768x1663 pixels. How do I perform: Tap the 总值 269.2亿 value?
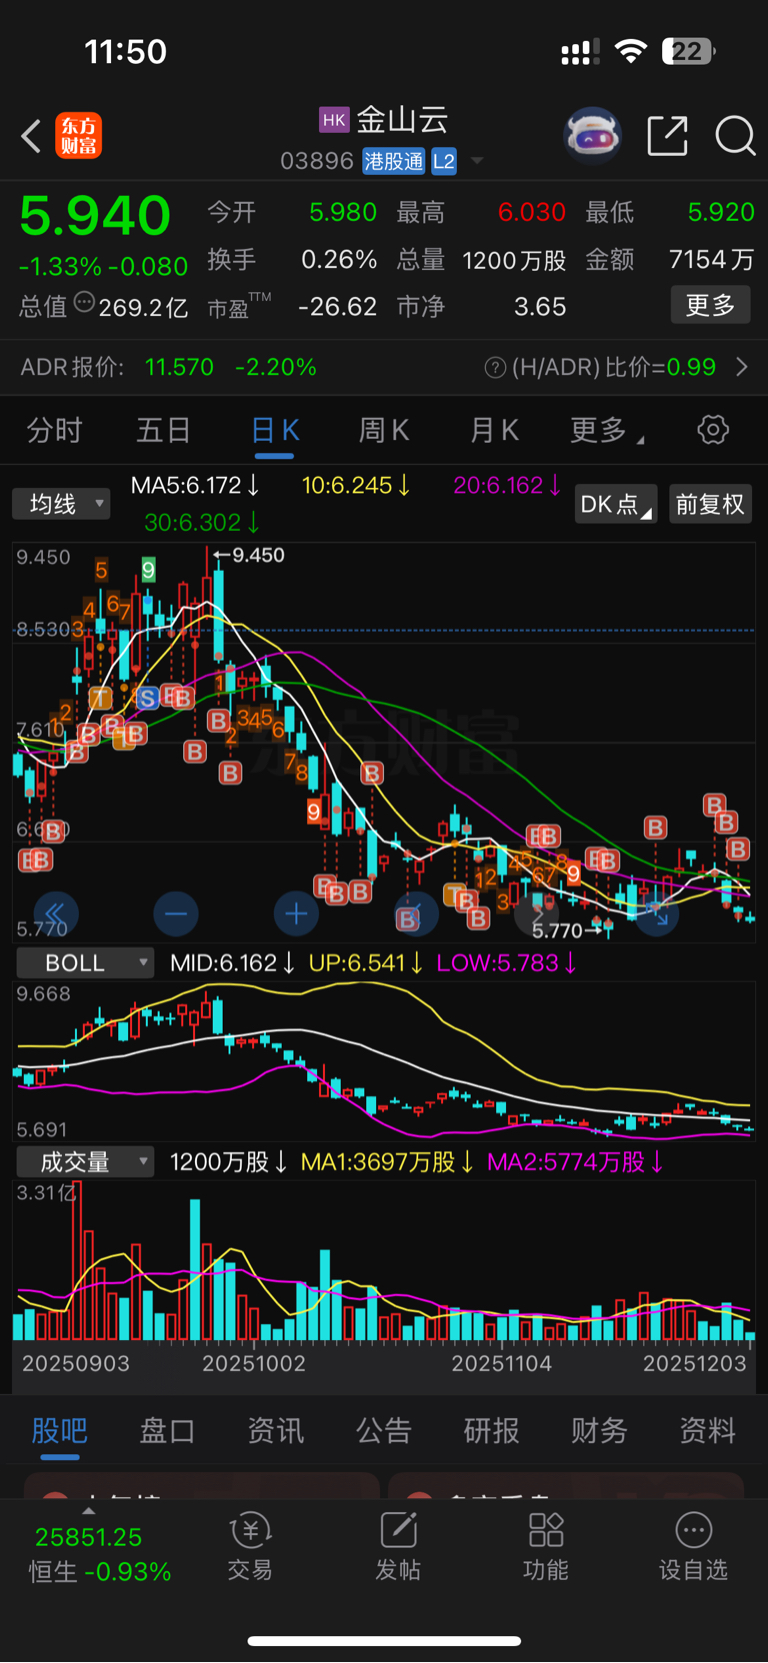pos(143,307)
